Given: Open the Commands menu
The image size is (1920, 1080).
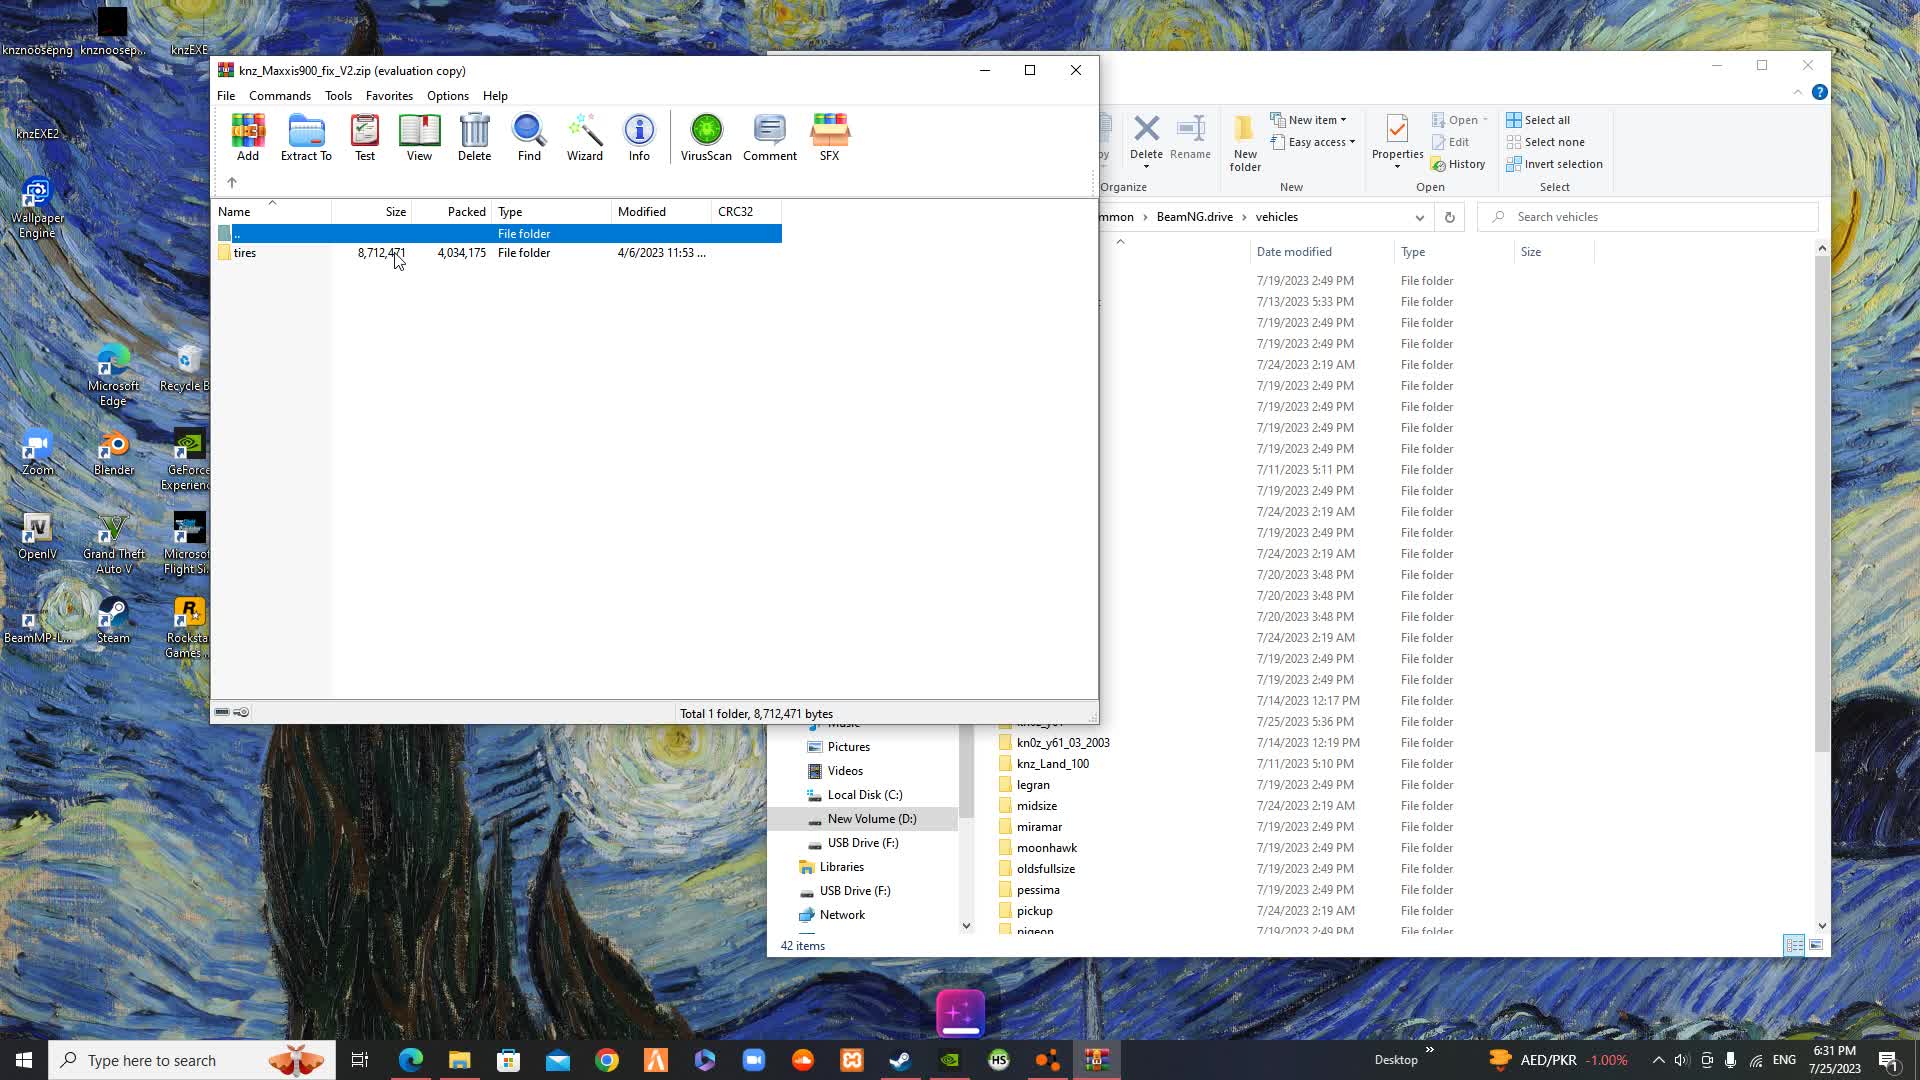Looking at the screenshot, I should pyautogui.click(x=279, y=96).
